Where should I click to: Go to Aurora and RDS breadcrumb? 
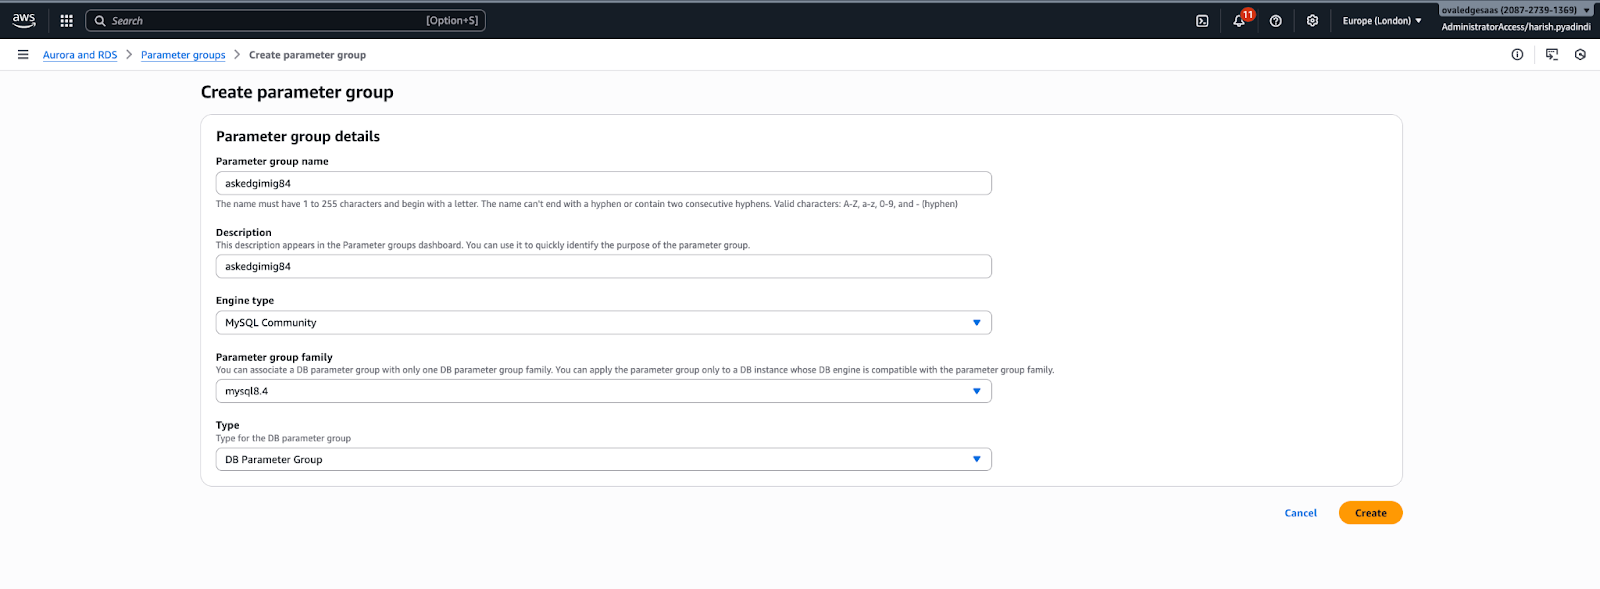pyautogui.click(x=80, y=55)
